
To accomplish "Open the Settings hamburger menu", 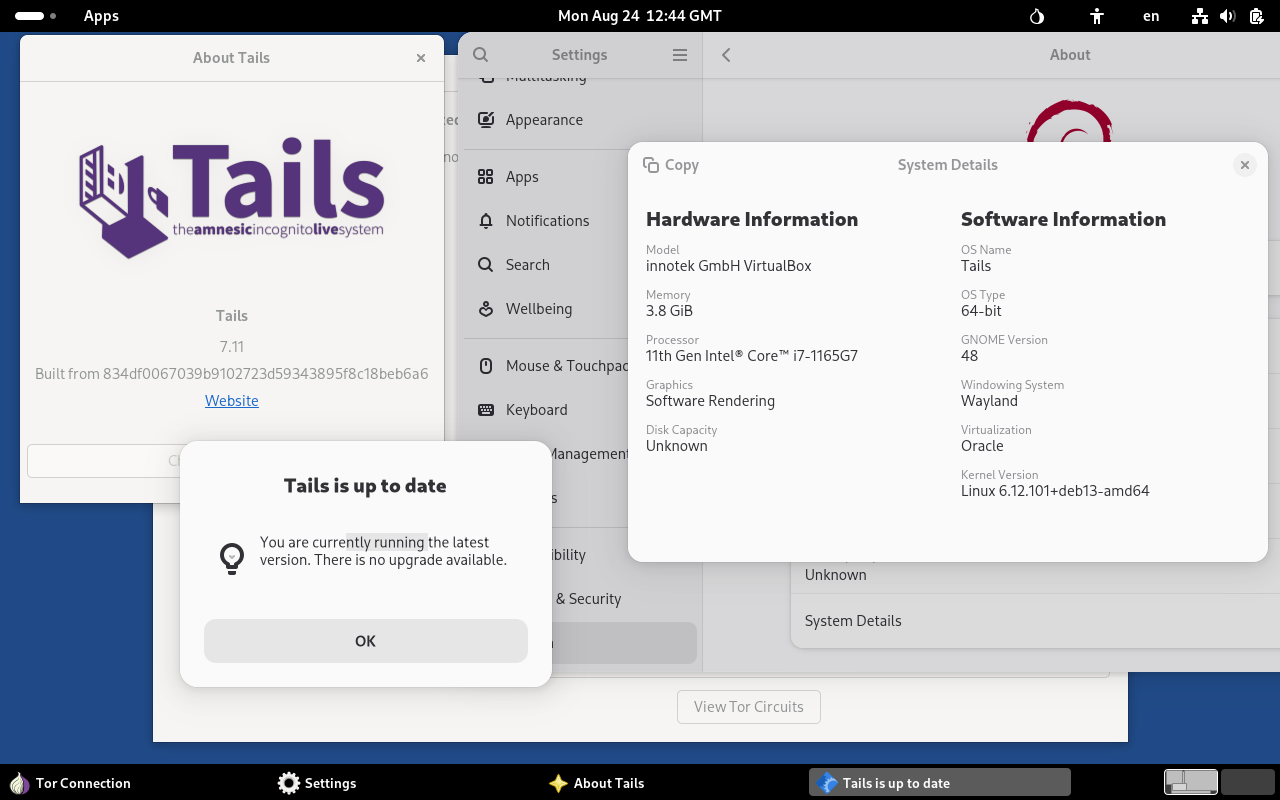I will coord(680,55).
